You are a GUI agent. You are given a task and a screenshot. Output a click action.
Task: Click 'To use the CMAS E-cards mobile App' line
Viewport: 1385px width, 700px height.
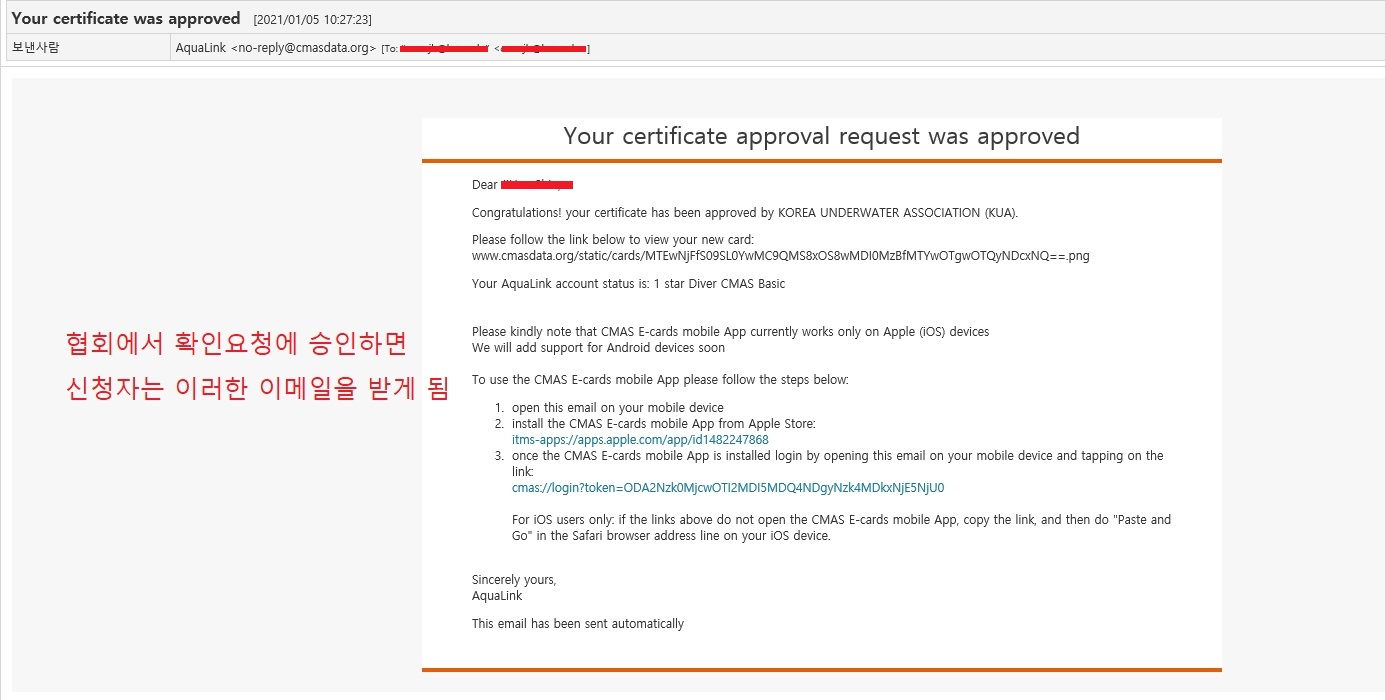660,380
